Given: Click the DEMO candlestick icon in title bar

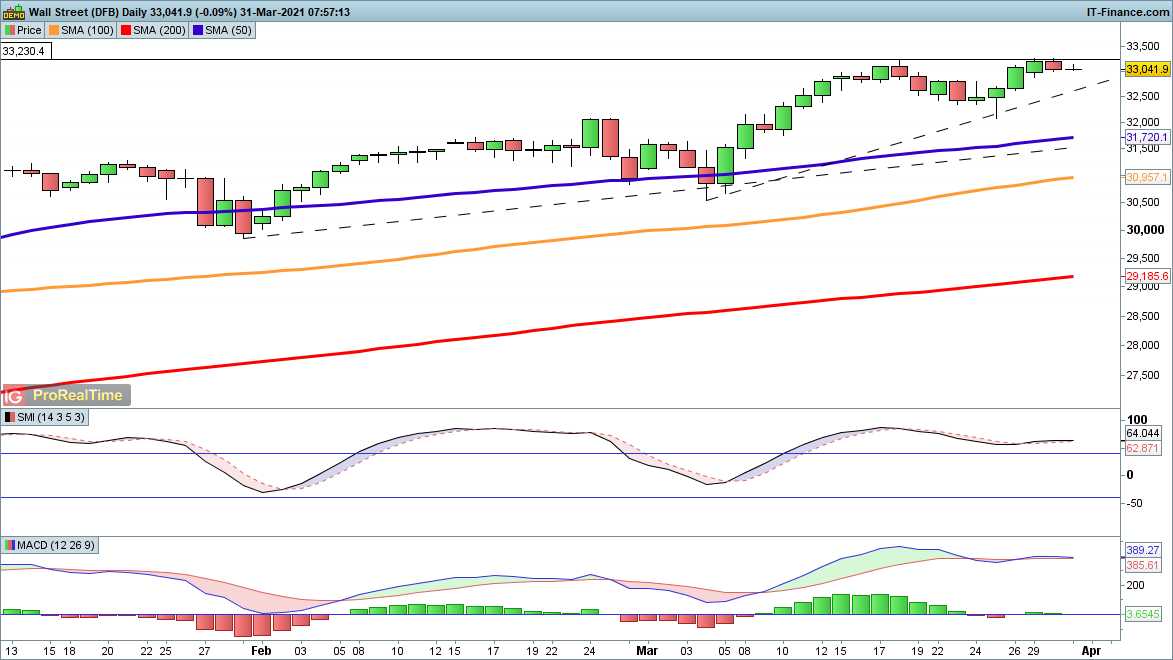Looking at the screenshot, I should click(13, 12).
